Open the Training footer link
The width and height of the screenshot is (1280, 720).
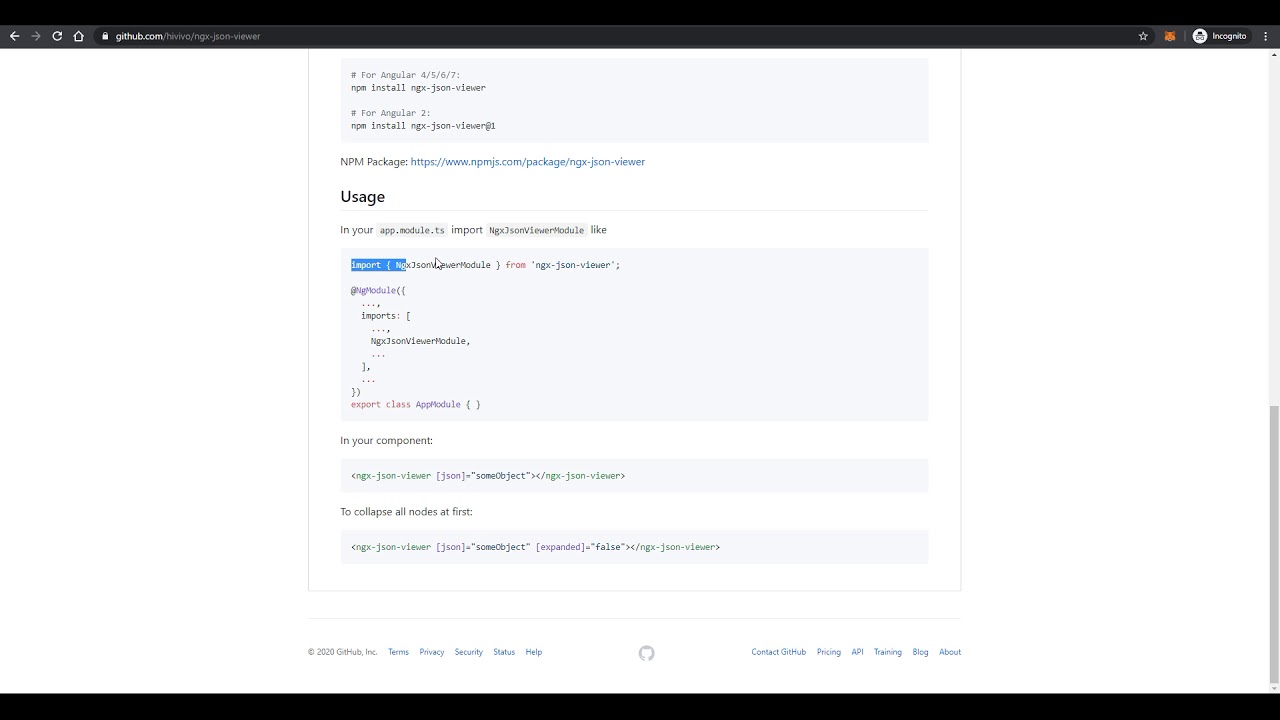887,652
